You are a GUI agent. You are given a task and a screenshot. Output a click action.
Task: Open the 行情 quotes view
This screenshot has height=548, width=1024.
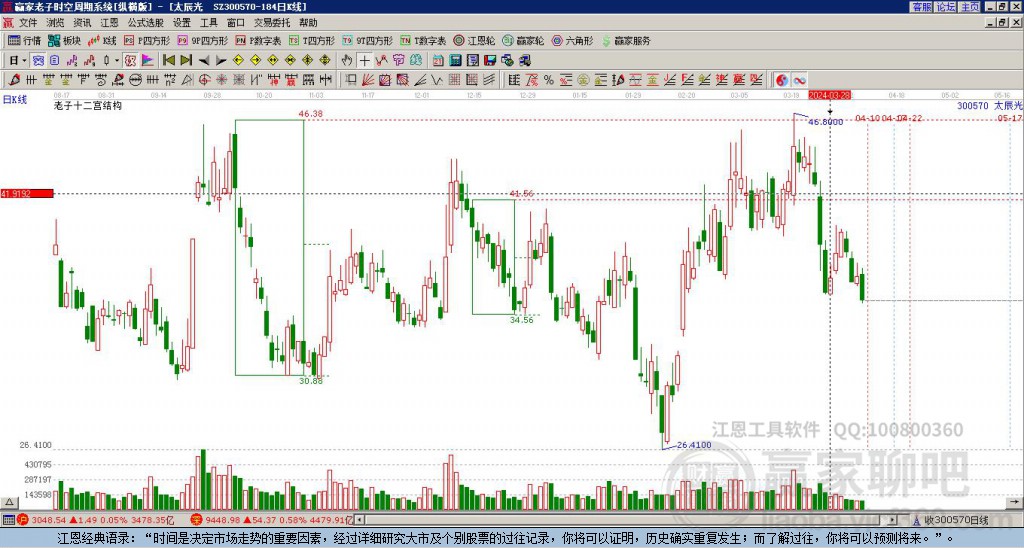[x=24, y=40]
